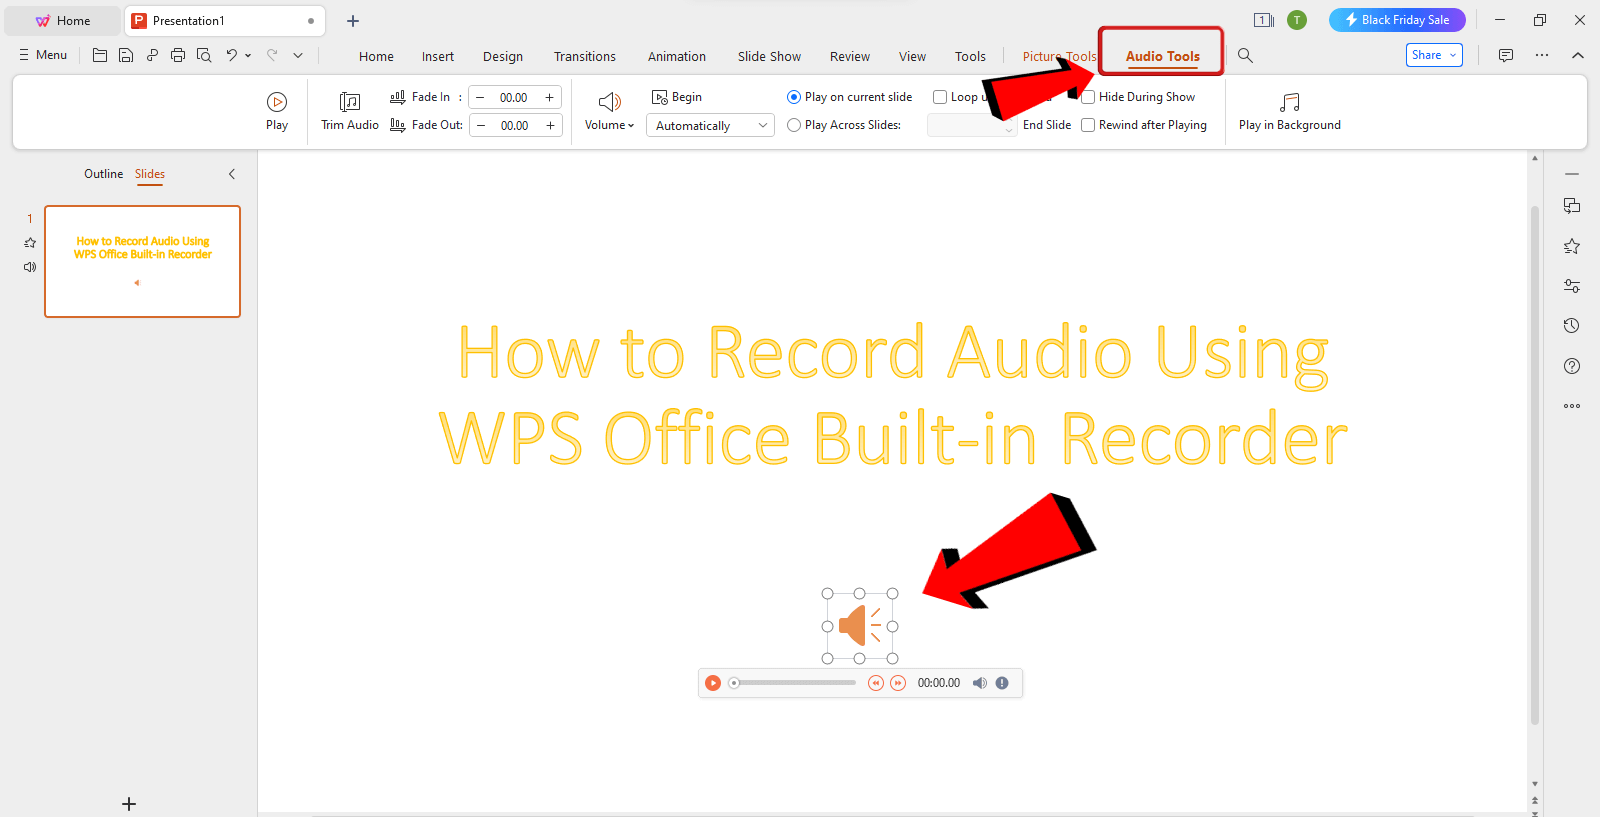Open a new tab with the plus button

point(353,20)
